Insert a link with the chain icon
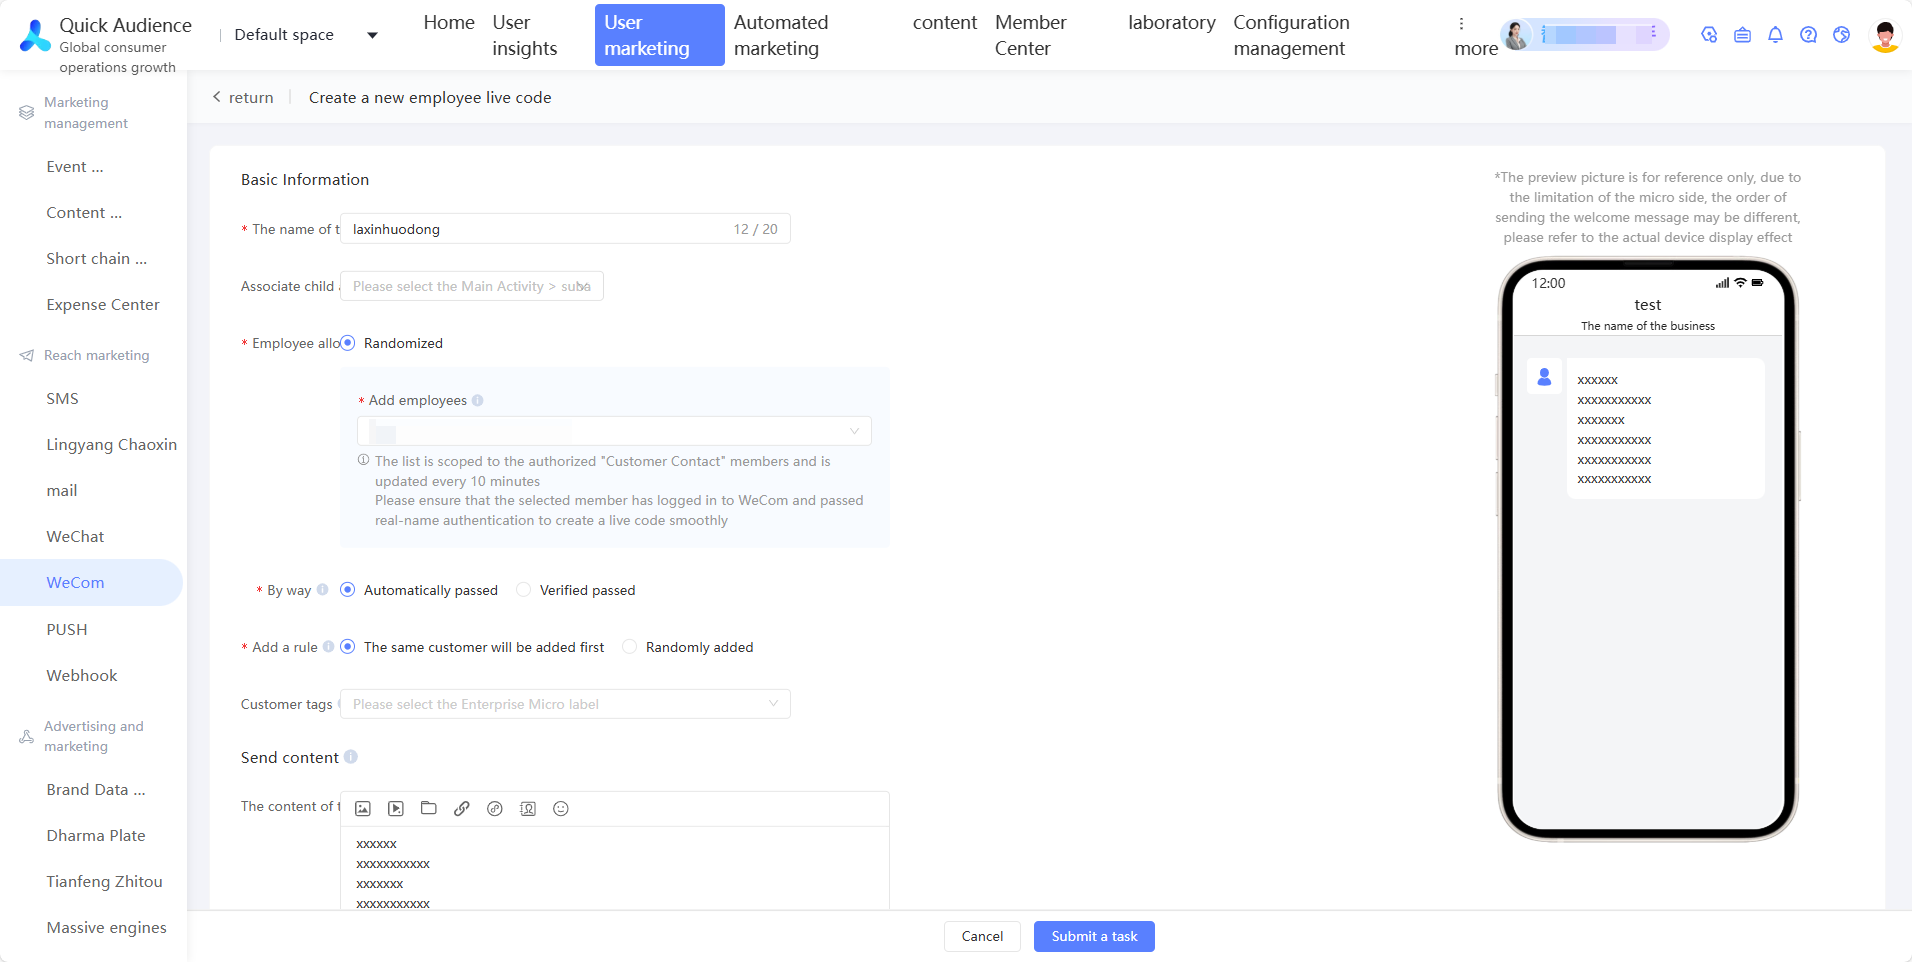Viewport: 1912px width, 962px height. pos(462,809)
